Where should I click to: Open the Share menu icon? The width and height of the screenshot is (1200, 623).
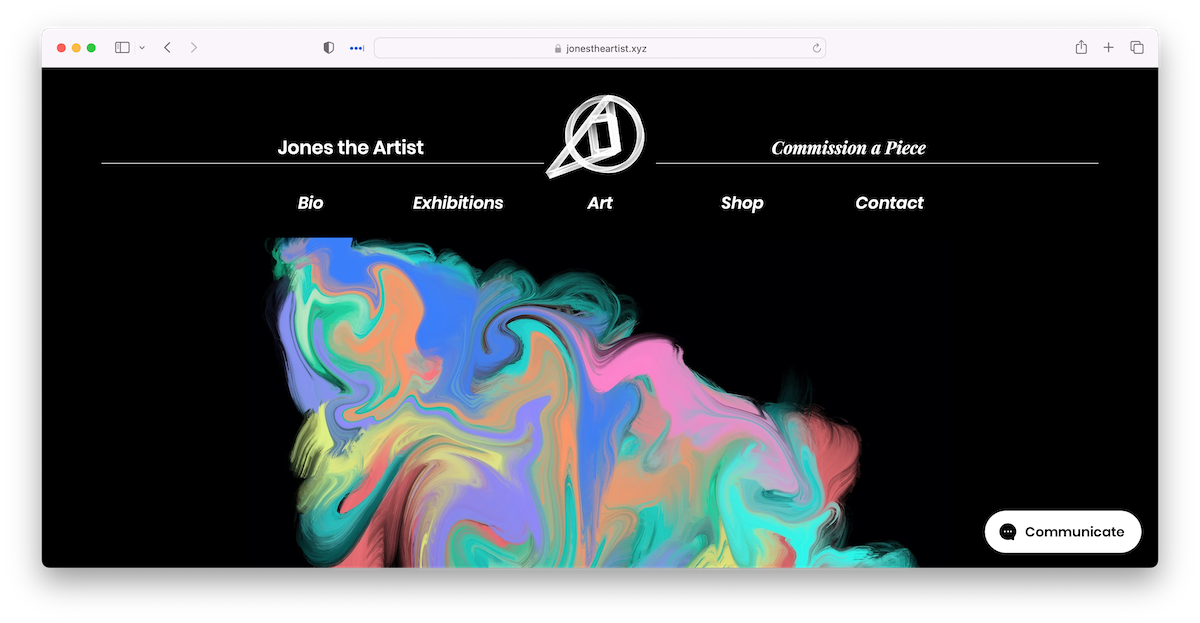click(x=1081, y=47)
